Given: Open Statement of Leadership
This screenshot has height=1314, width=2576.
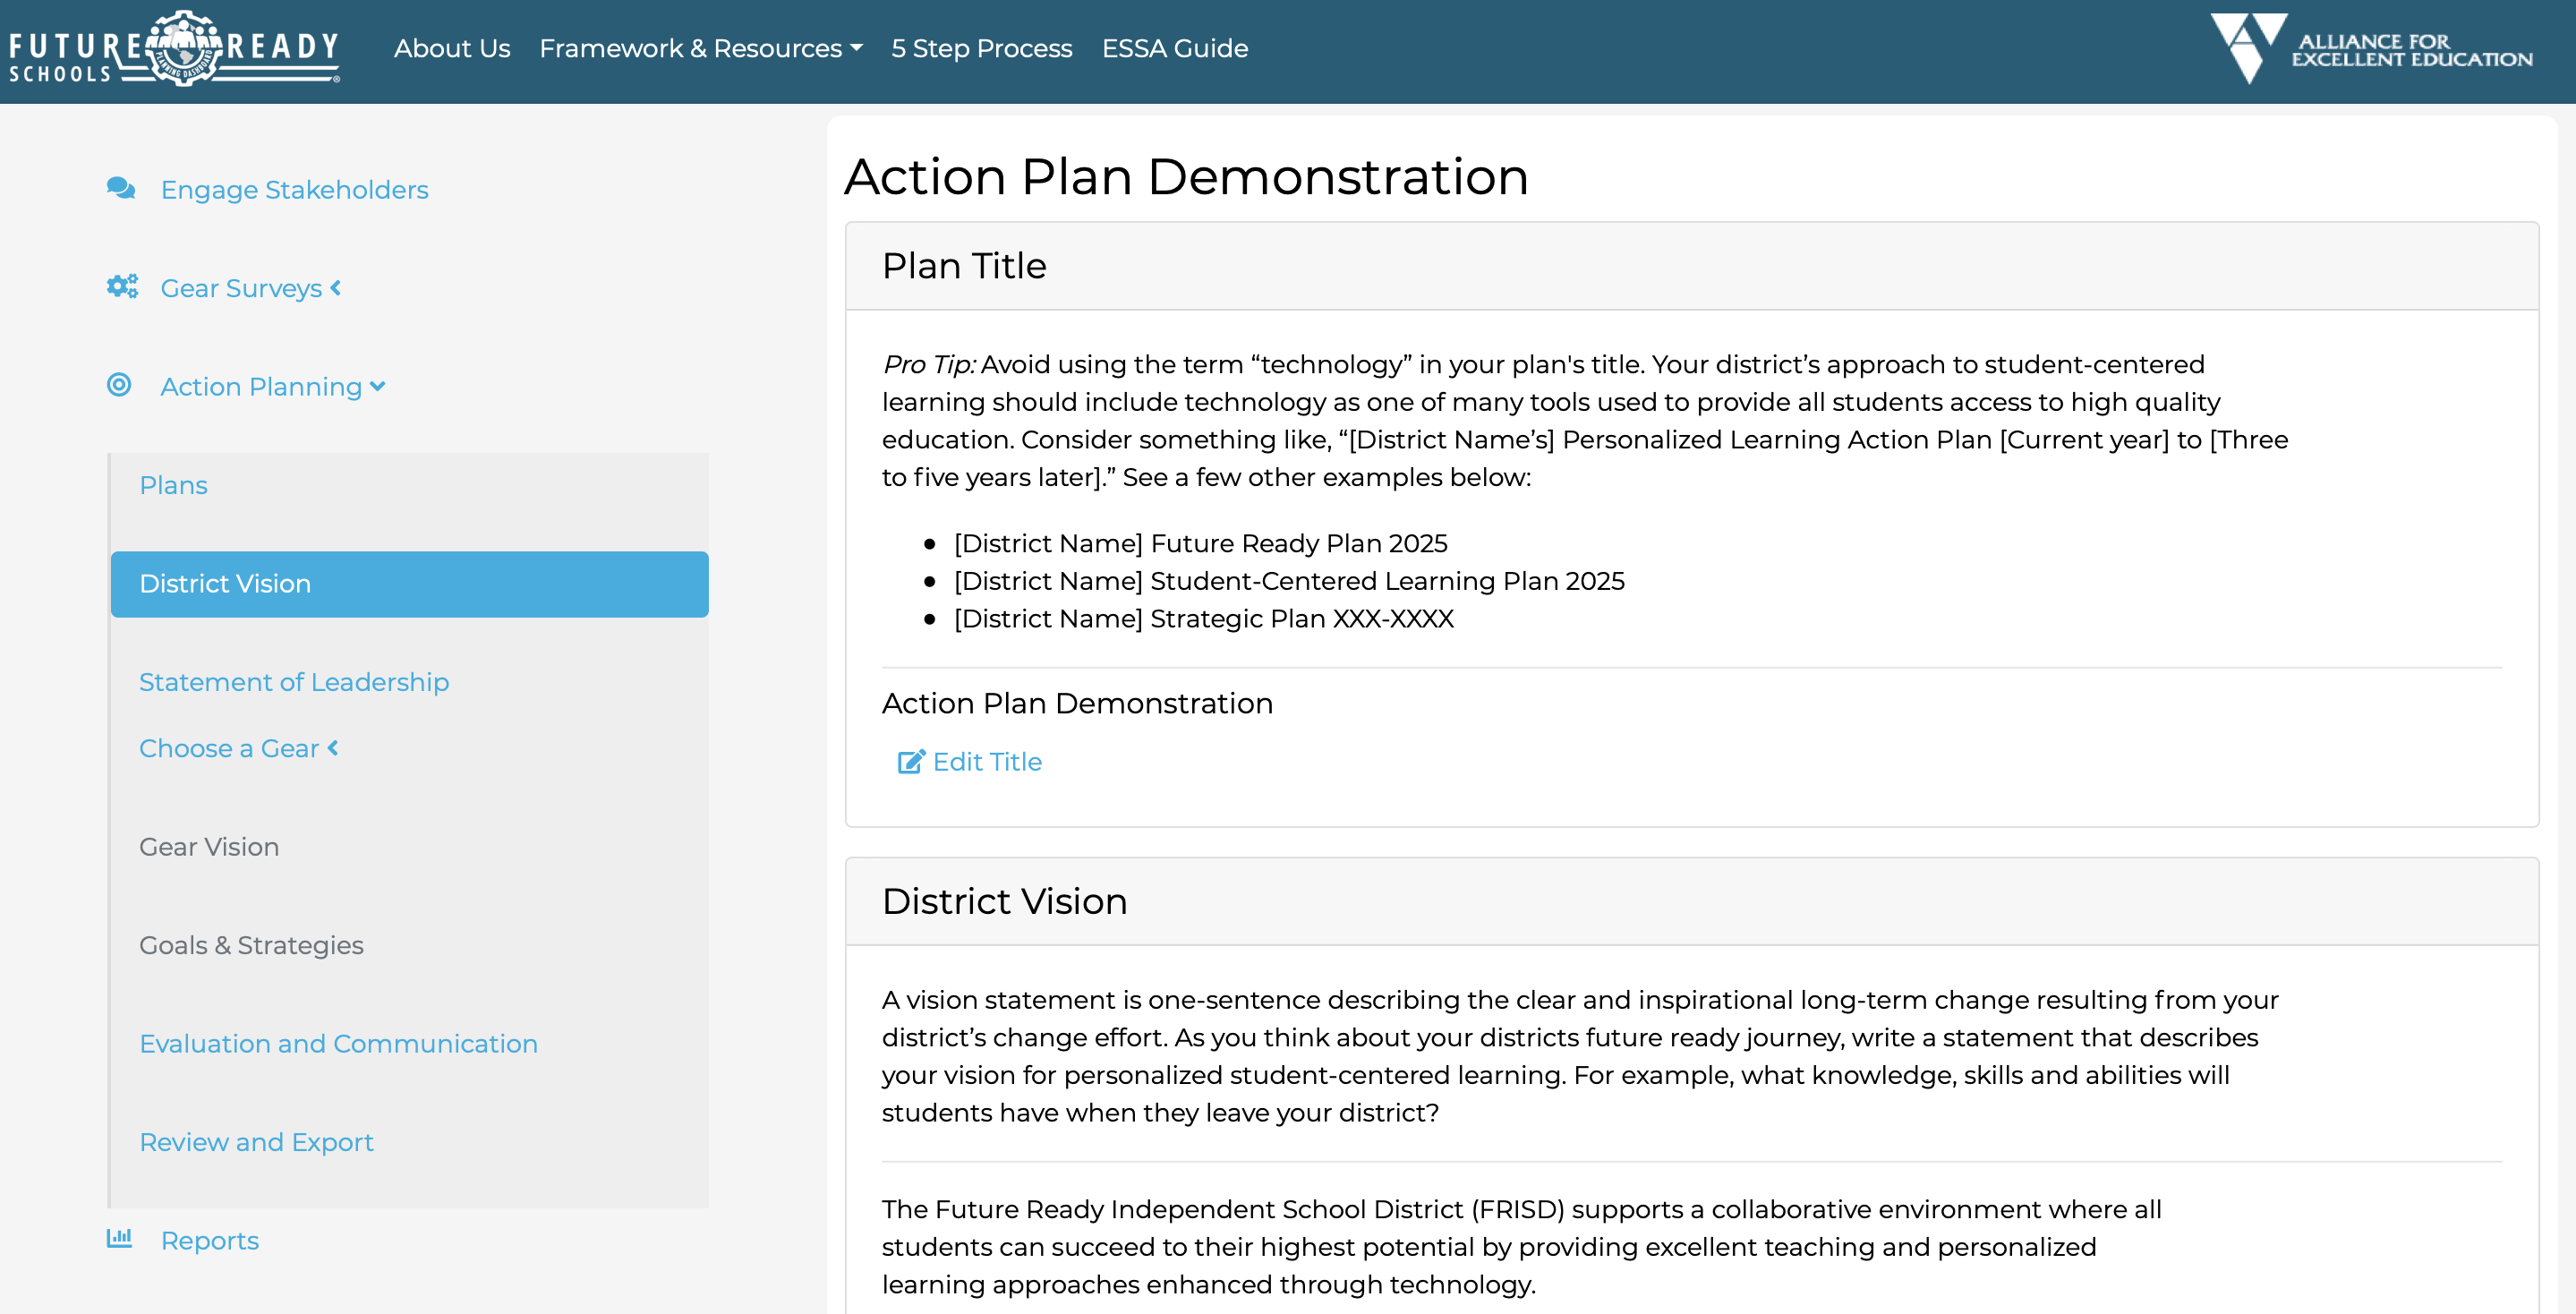Looking at the screenshot, I should click(294, 682).
